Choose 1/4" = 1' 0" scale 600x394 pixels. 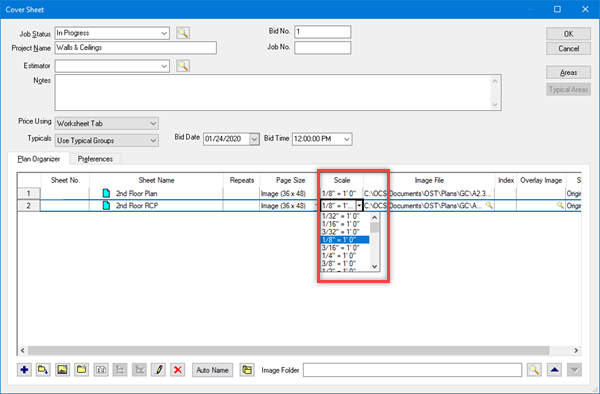pos(341,256)
